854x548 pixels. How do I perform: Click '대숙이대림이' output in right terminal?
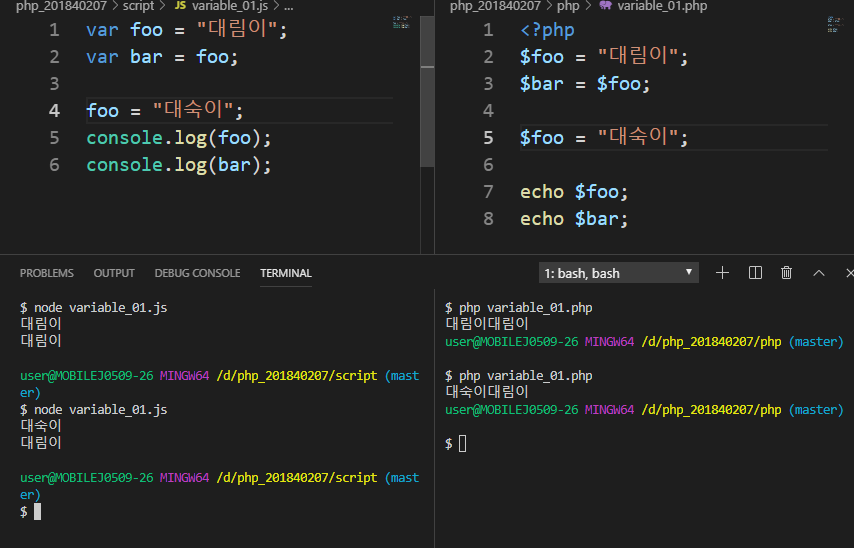tap(487, 392)
